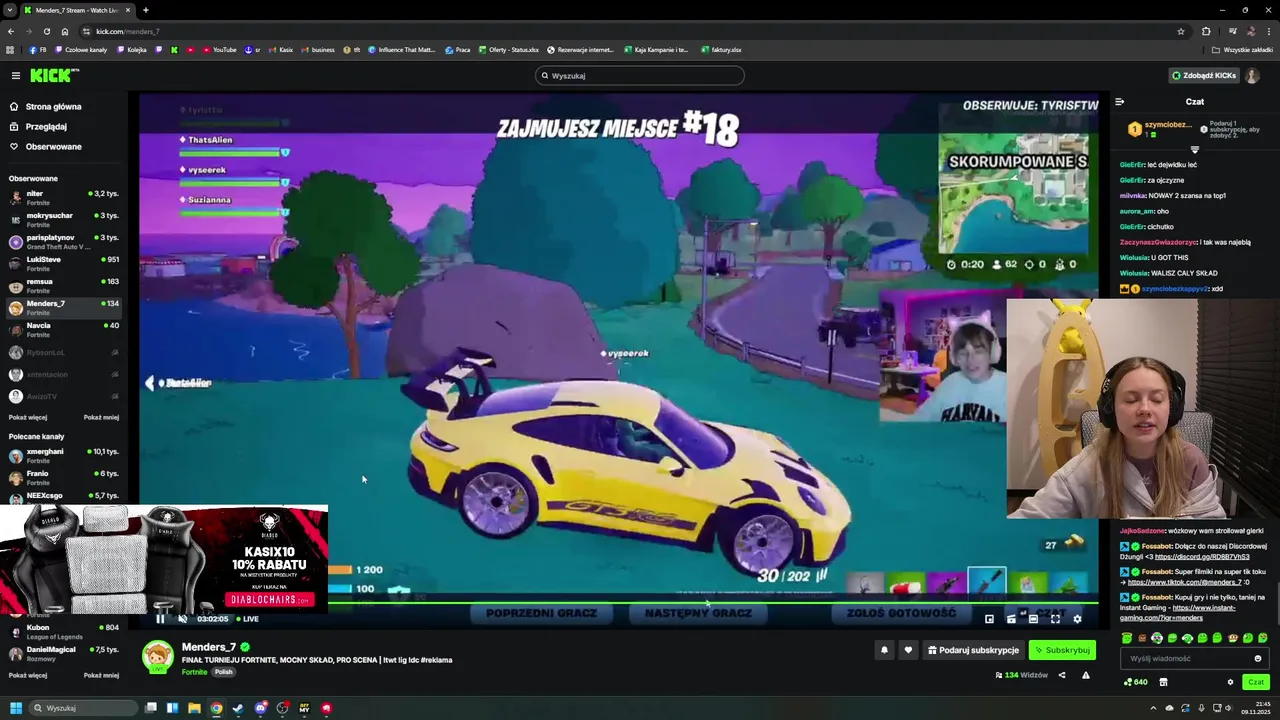Follow the channel with the heart button
Image resolution: width=1280 pixels, height=720 pixels.
[x=908, y=650]
